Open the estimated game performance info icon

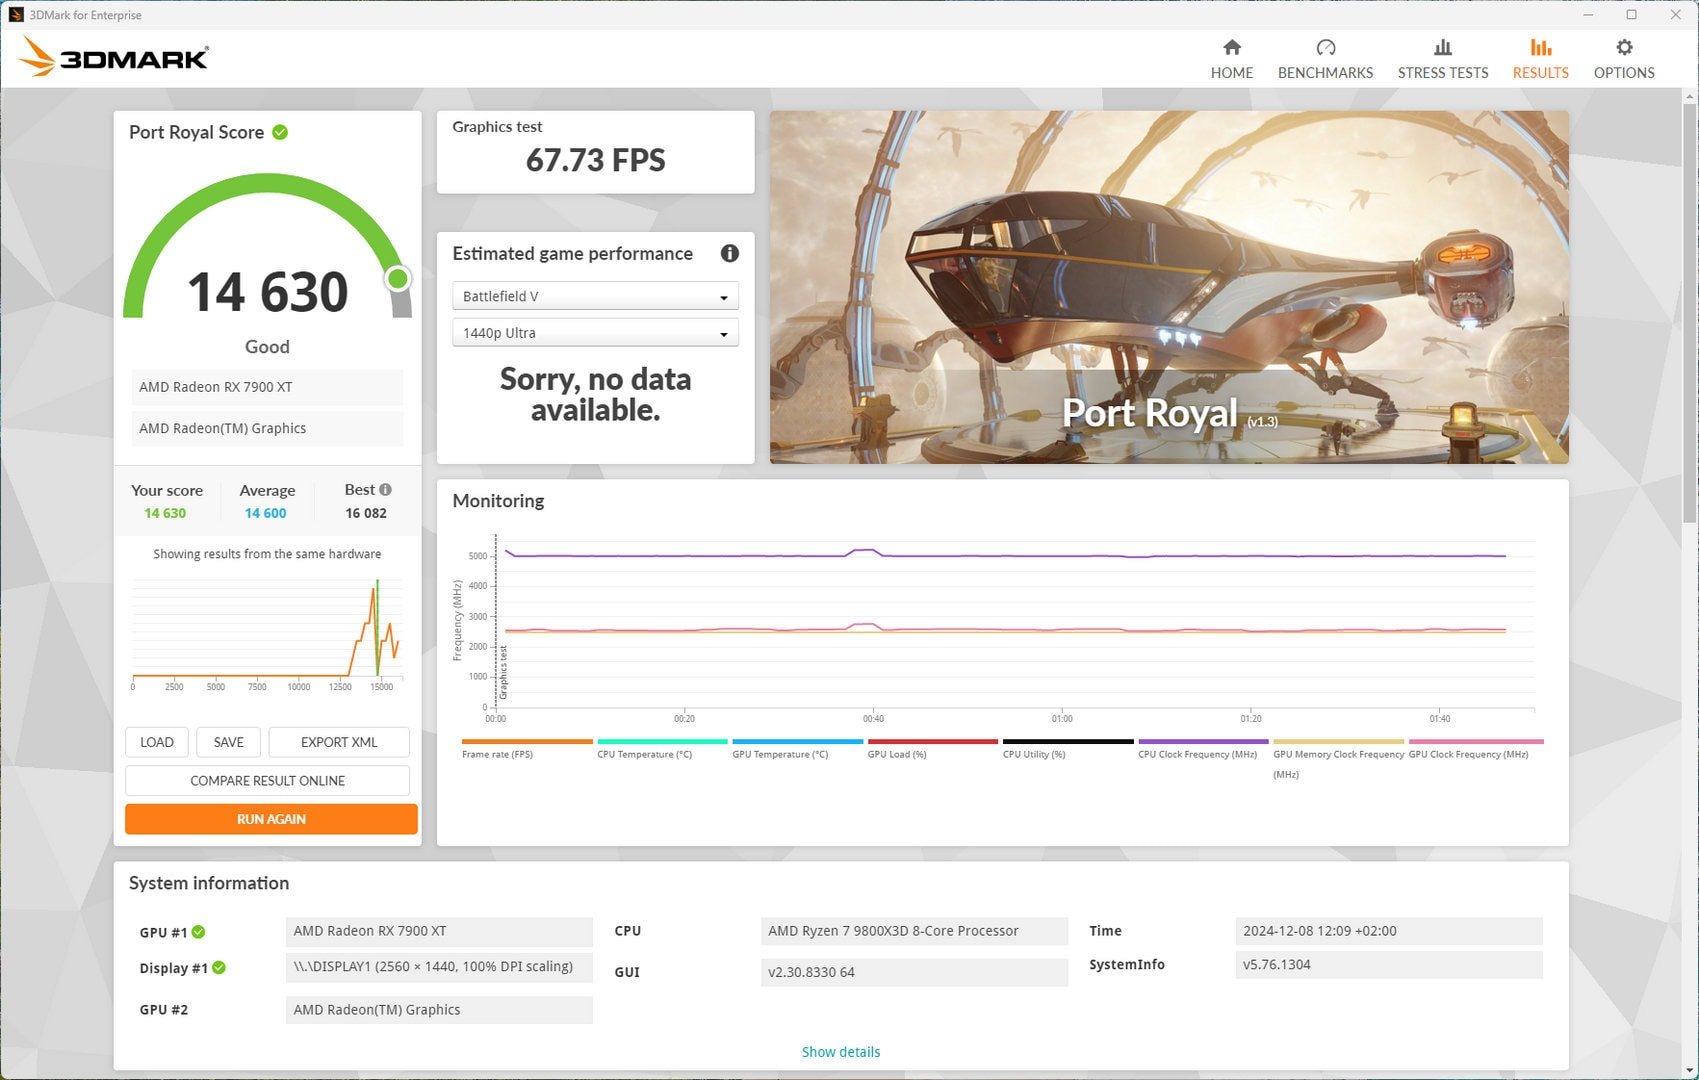click(730, 253)
